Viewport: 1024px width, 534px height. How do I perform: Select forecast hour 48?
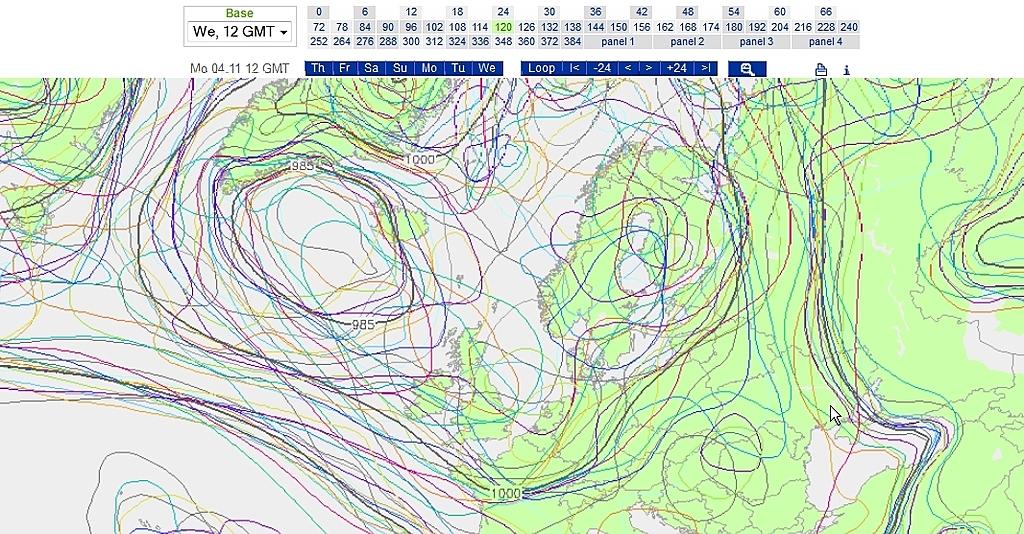coord(688,12)
